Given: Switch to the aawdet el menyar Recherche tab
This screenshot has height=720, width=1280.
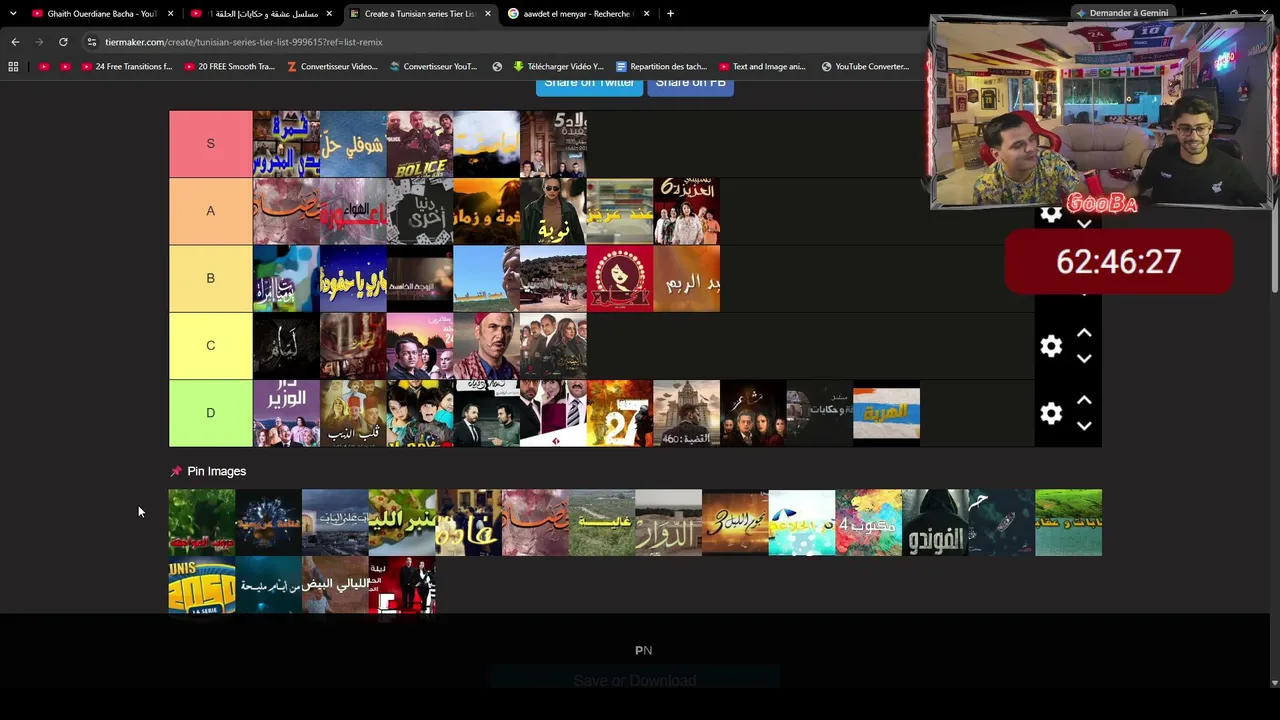Looking at the screenshot, I should (x=579, y=14).
